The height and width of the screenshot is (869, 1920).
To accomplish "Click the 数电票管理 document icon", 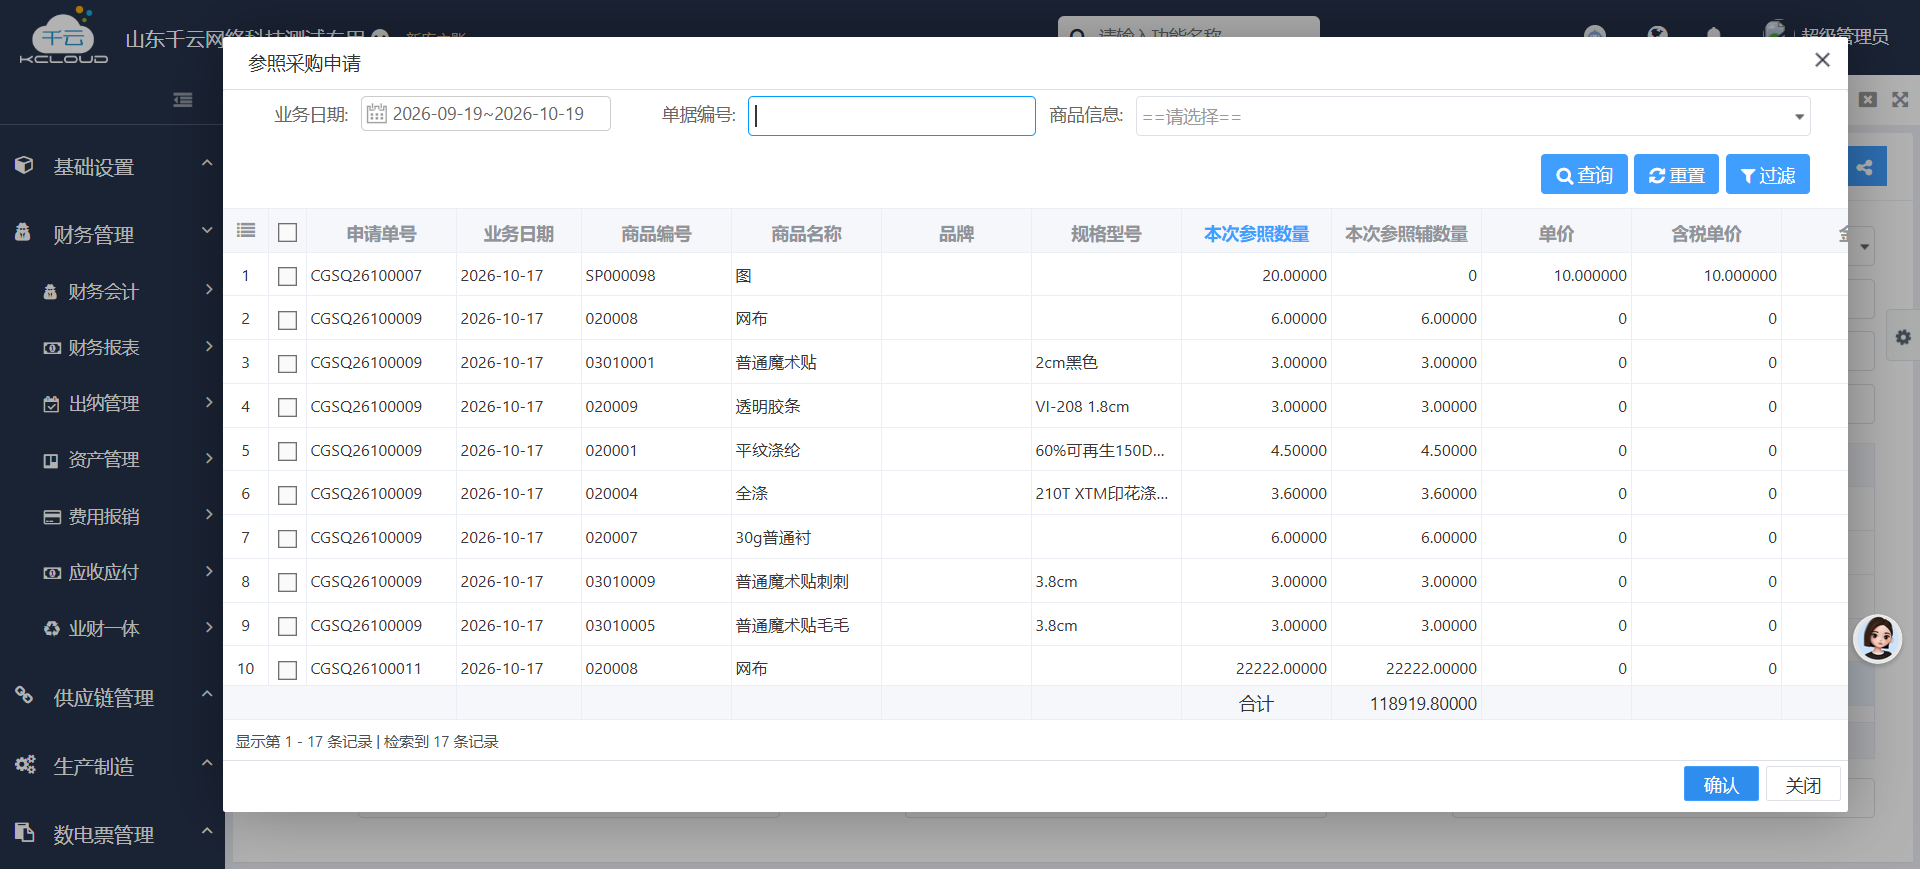I will (x=24, y=832).
